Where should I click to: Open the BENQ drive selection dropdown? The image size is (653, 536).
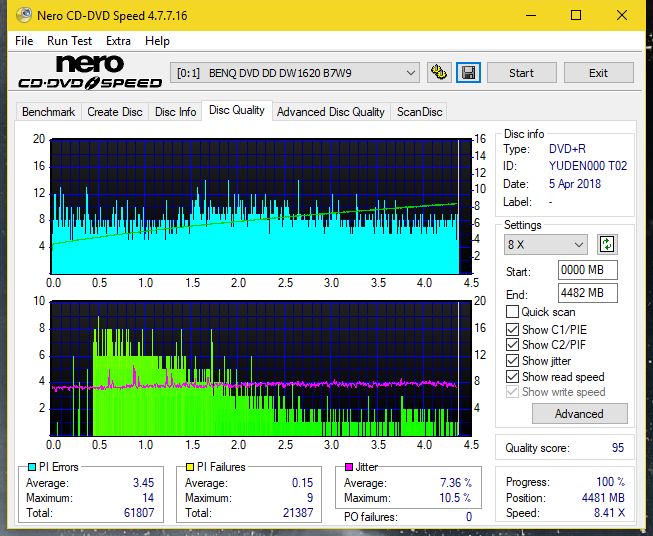(295, 73)
